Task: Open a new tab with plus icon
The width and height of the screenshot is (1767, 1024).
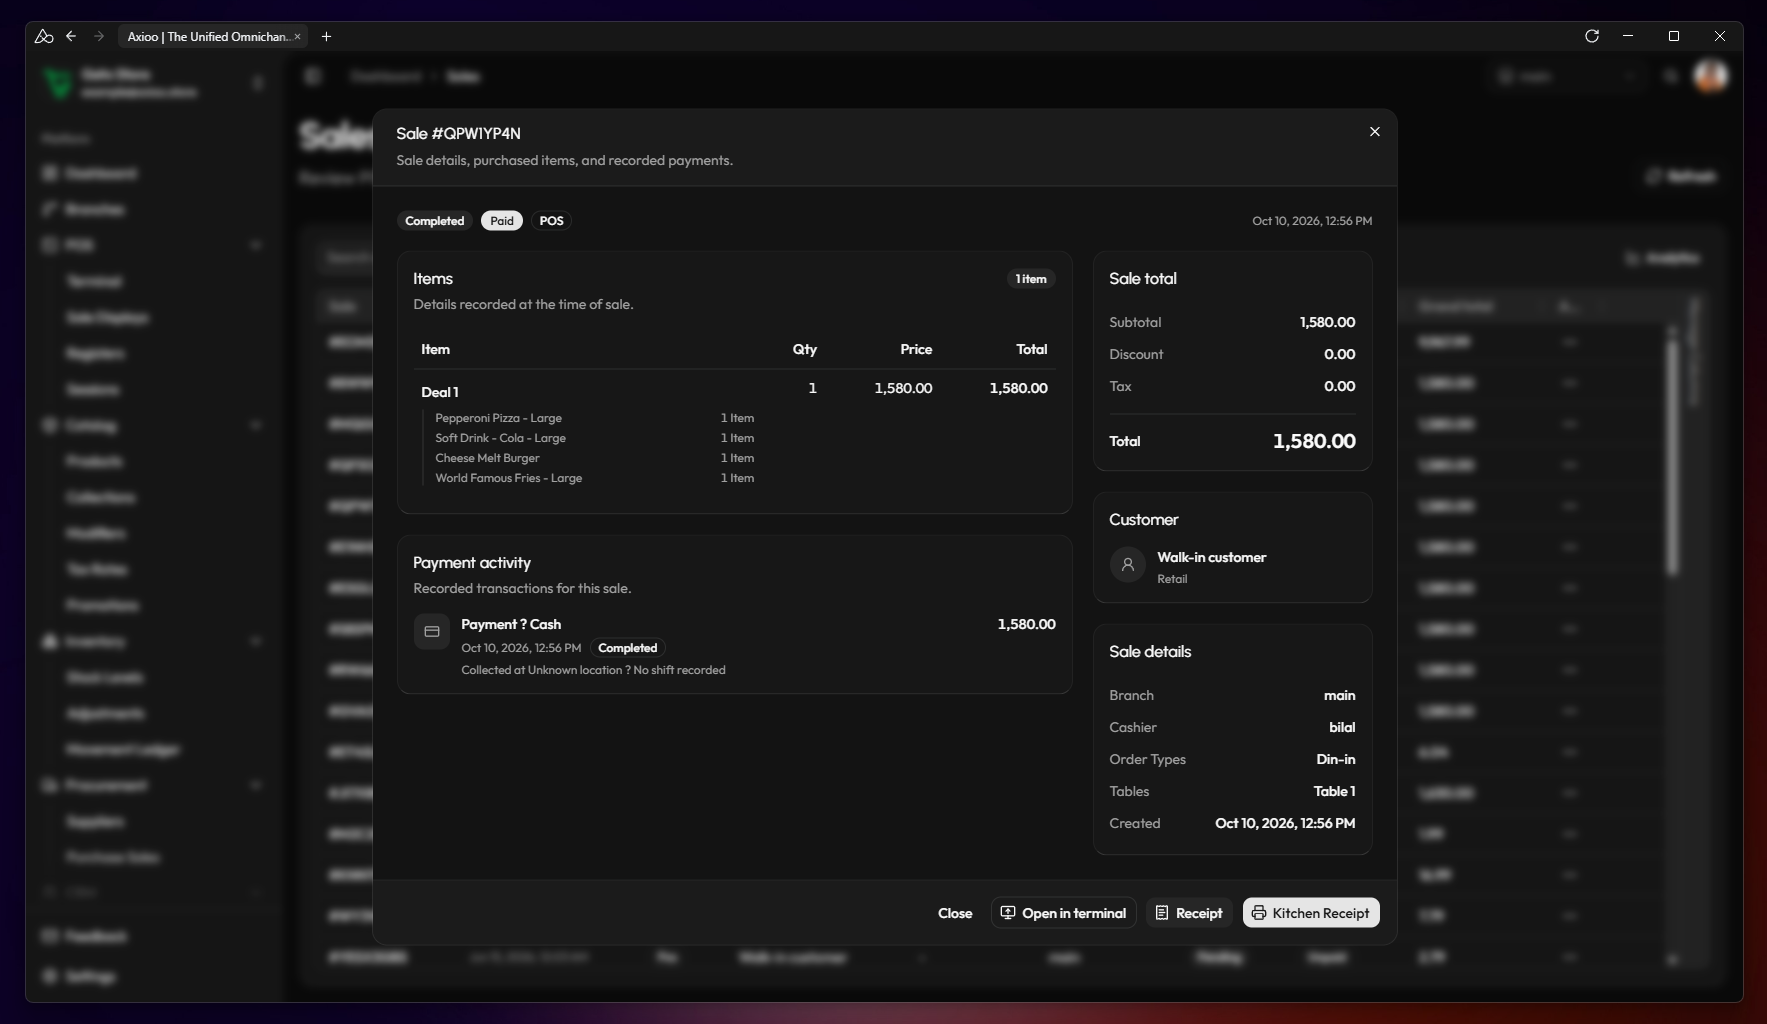Action: 326,36
